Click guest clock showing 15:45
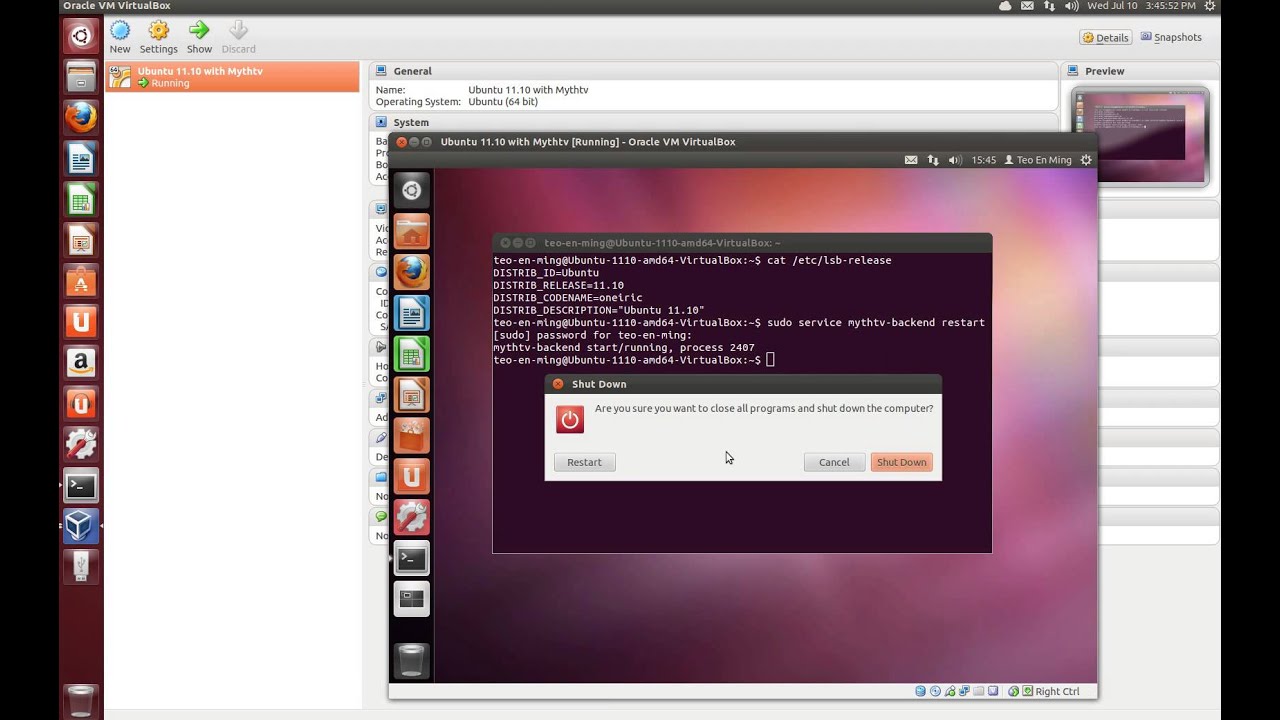The width and height of the screenshot is (1280, 720). click(984, 160)
